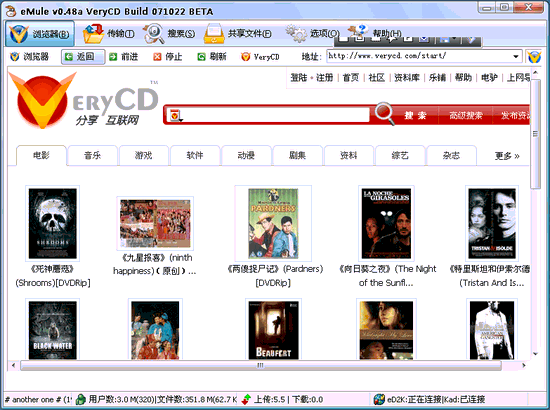
Task: Open the Browser (浏览器) main toolbar button
Action: 40,34
